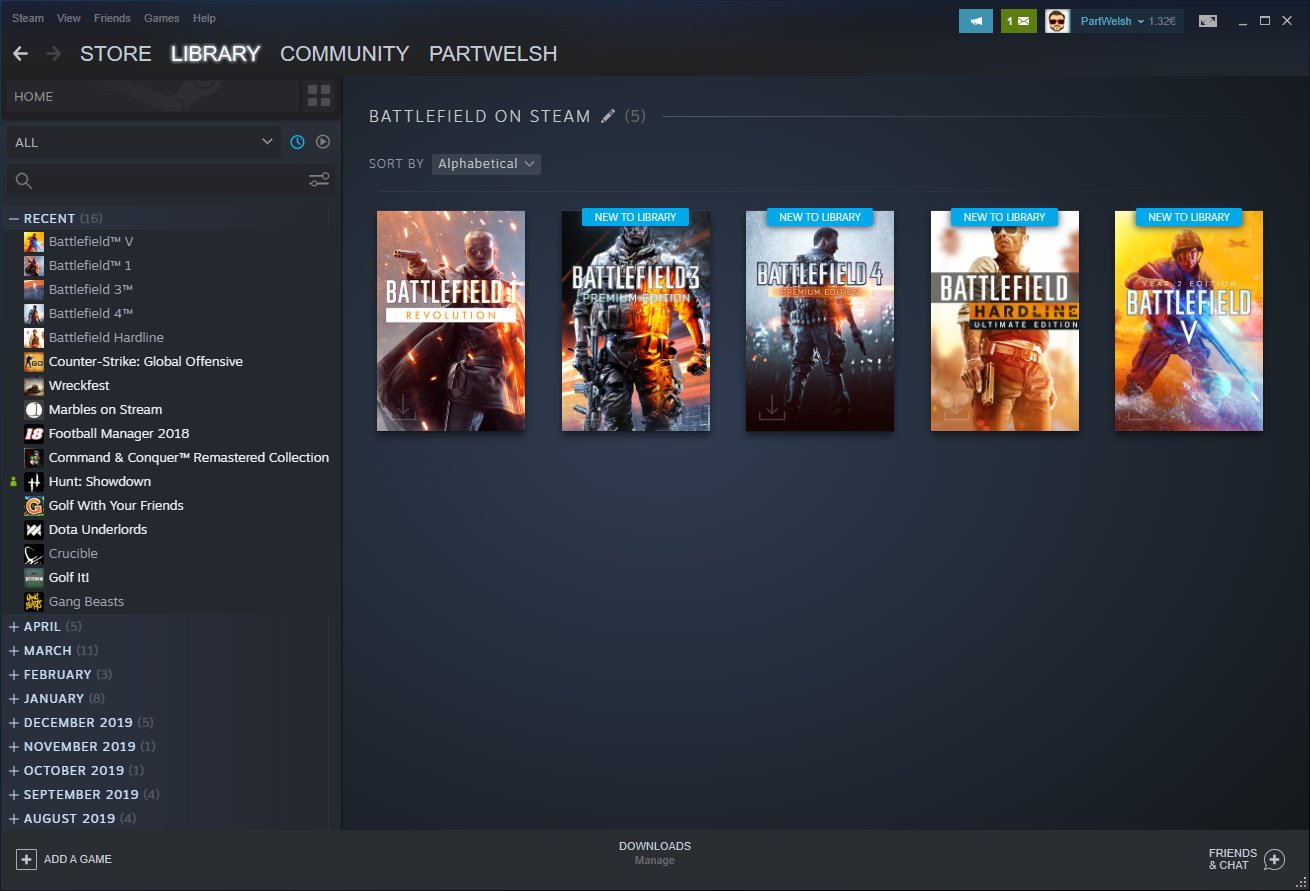This screenshot has height=891, width=1310.
Task: Click Golf It! game icon
Action: tap(34, 577)
